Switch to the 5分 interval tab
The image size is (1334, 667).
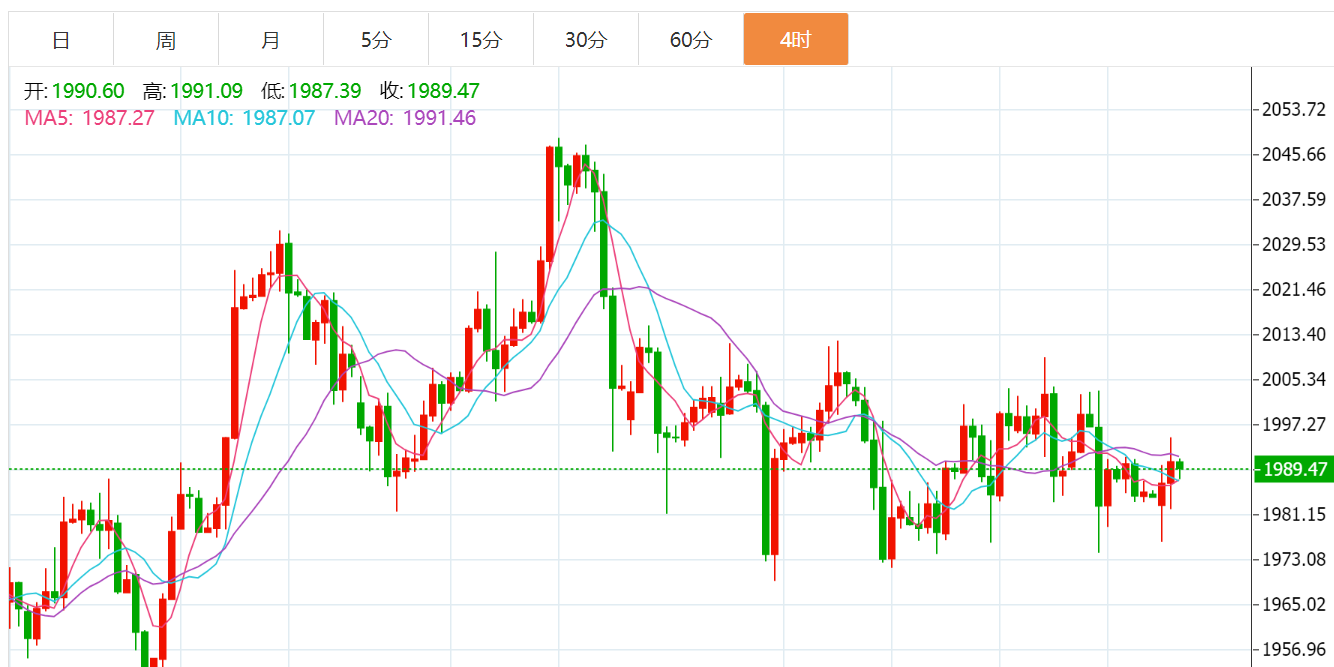coord(376,40)
